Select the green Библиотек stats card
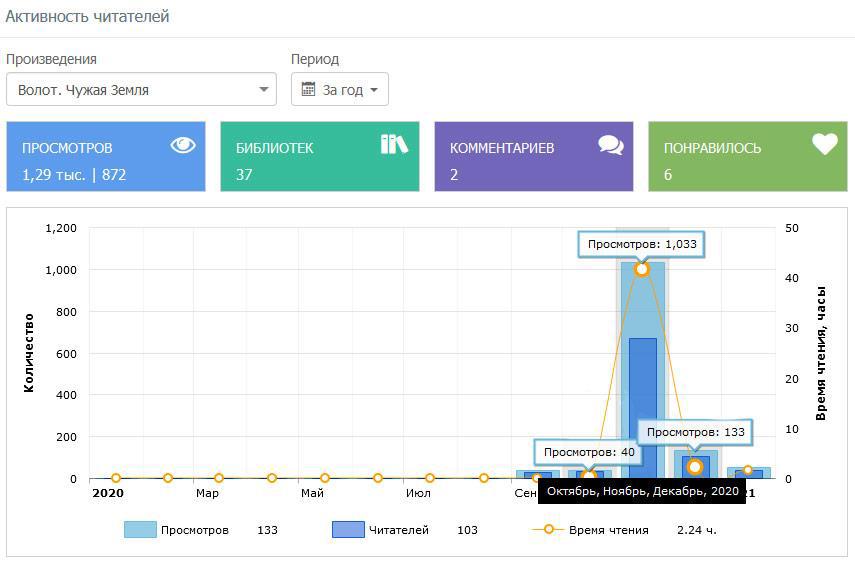855x563 pixels. tap(320, 157)
